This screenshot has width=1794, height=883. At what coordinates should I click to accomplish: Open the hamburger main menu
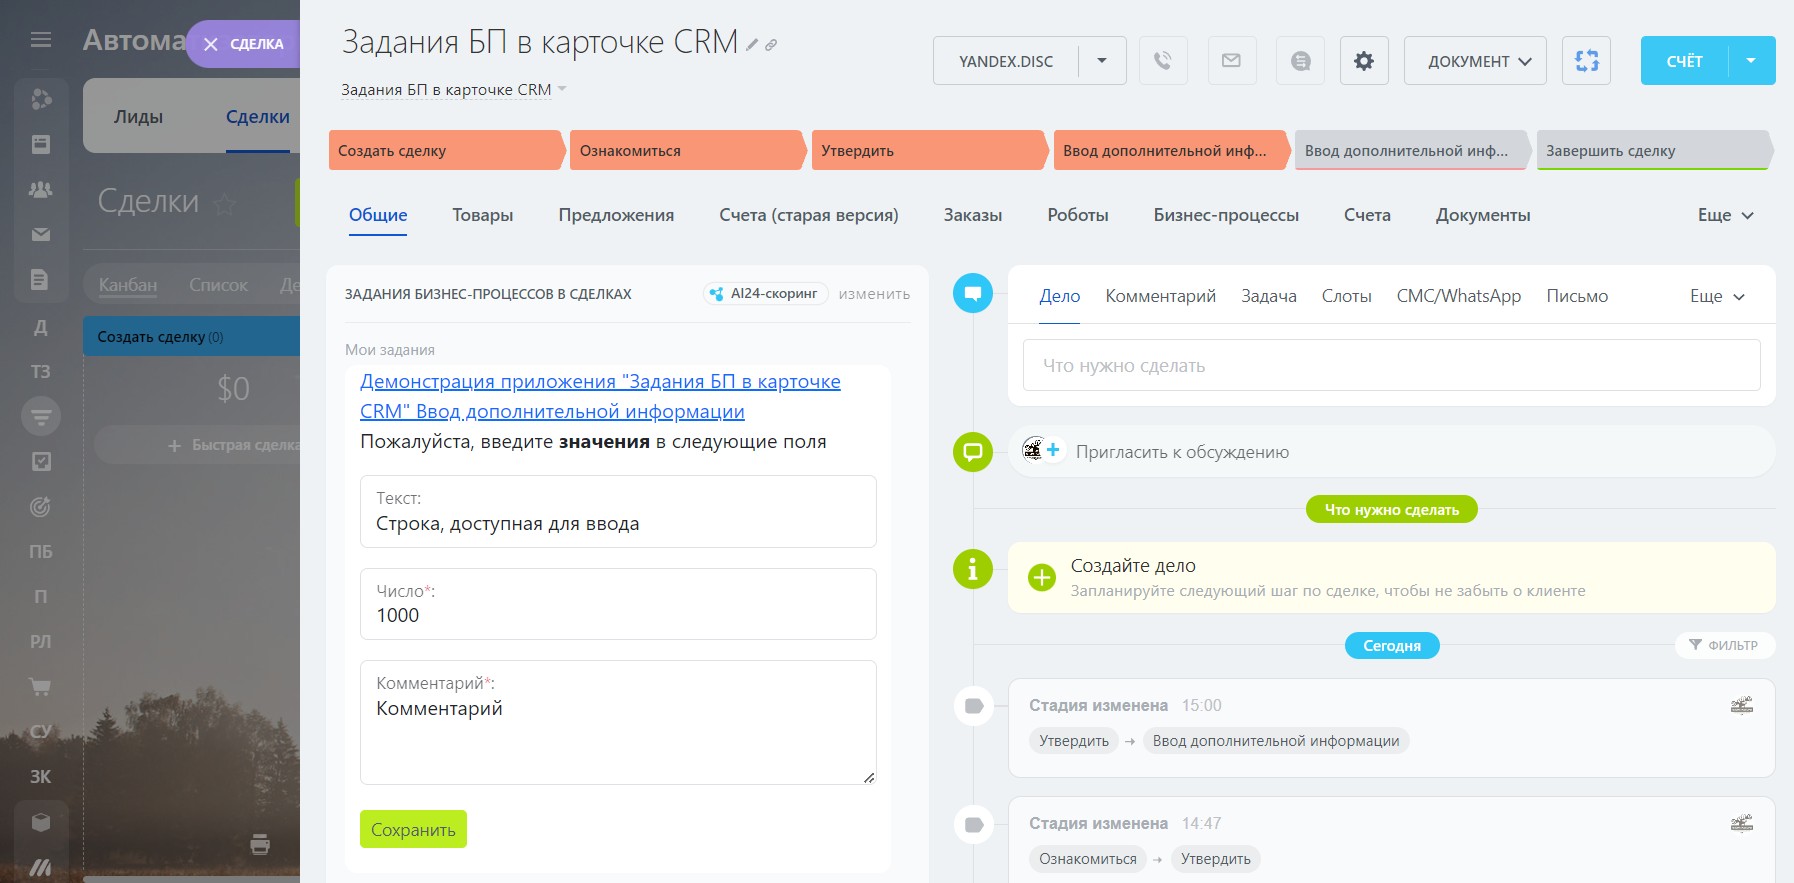[x=41, y=40]
